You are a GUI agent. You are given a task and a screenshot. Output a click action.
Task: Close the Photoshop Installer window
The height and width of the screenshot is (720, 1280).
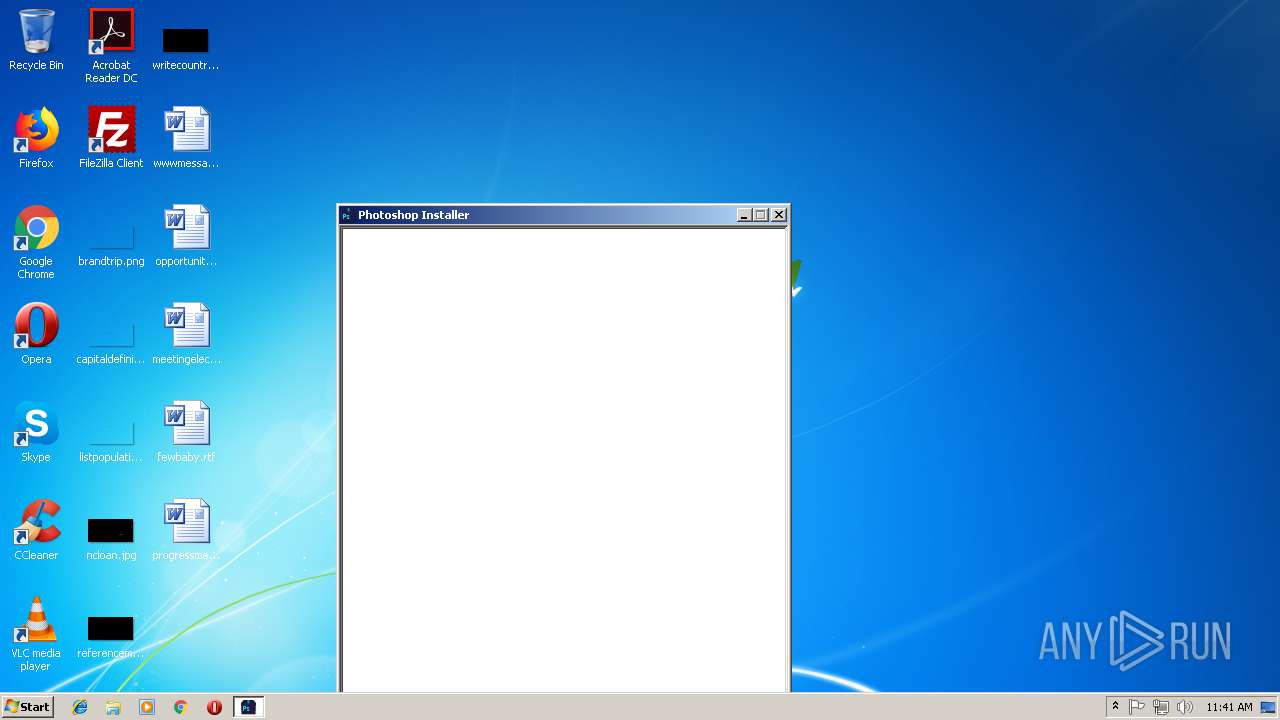(779, 215)
